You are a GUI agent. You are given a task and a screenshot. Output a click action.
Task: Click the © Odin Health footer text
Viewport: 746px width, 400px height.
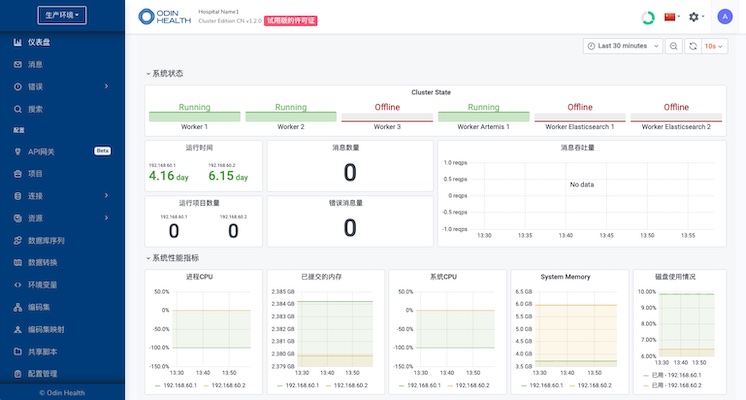pos(62,393)
